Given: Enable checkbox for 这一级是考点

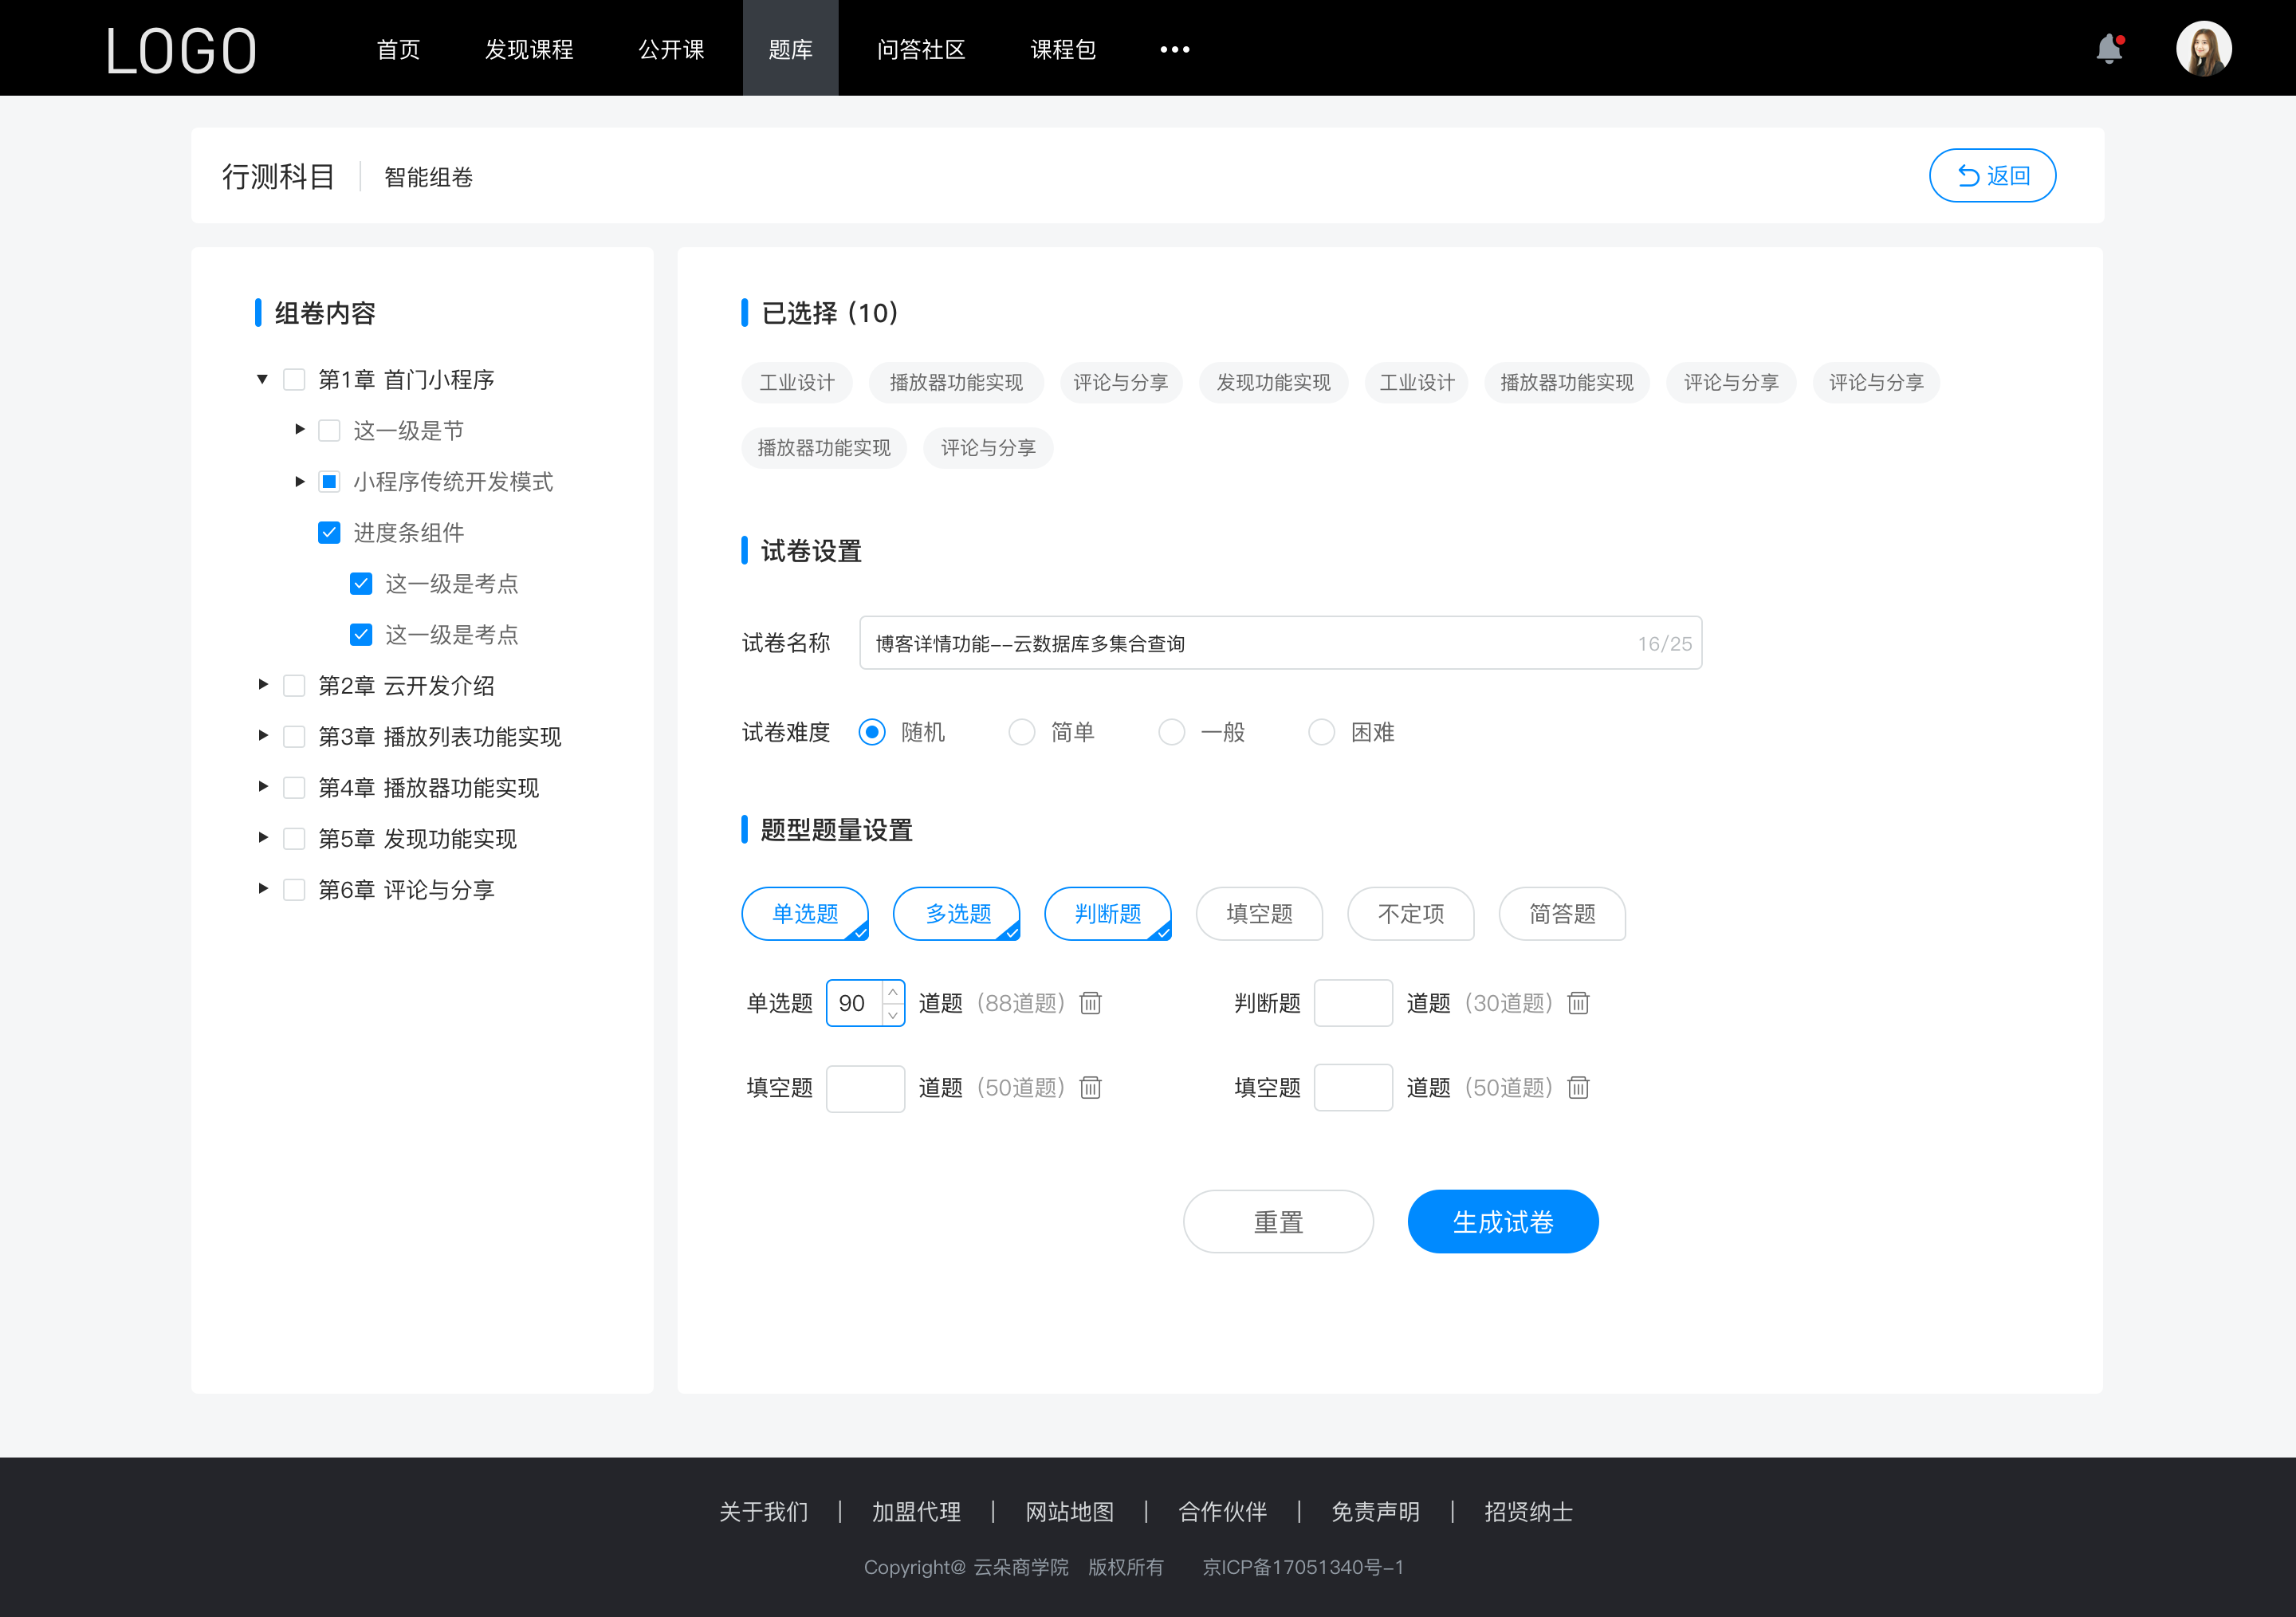Looking at the screenshot, I should (360, 584).
